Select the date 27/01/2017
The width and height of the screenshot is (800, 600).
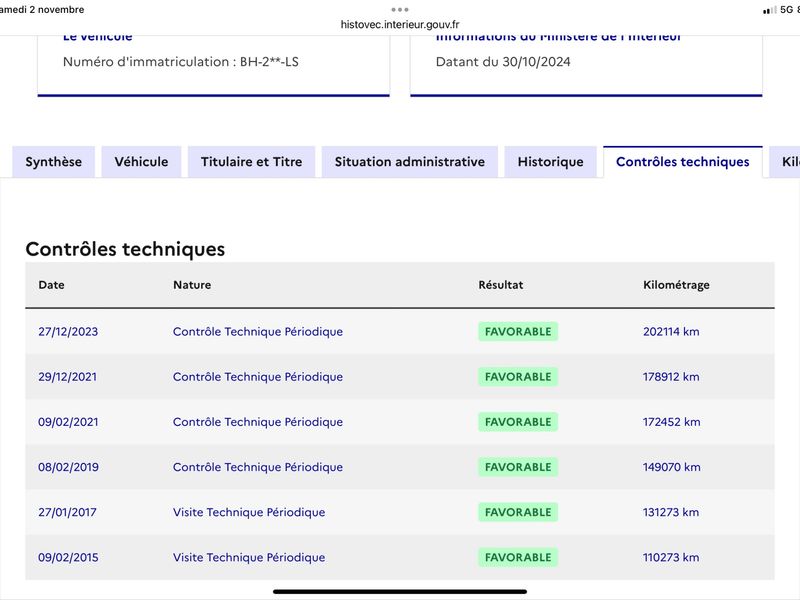[x=67, y=512]
